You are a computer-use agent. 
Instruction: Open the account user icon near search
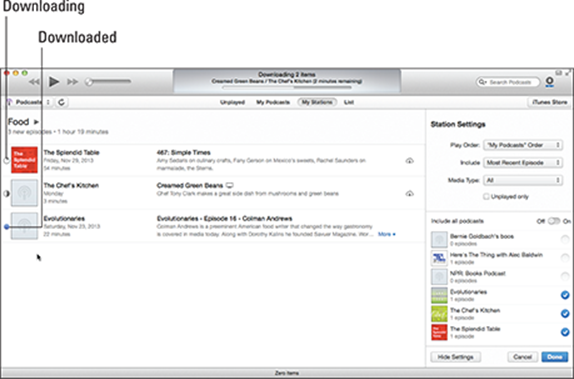[x=549, y=82]
